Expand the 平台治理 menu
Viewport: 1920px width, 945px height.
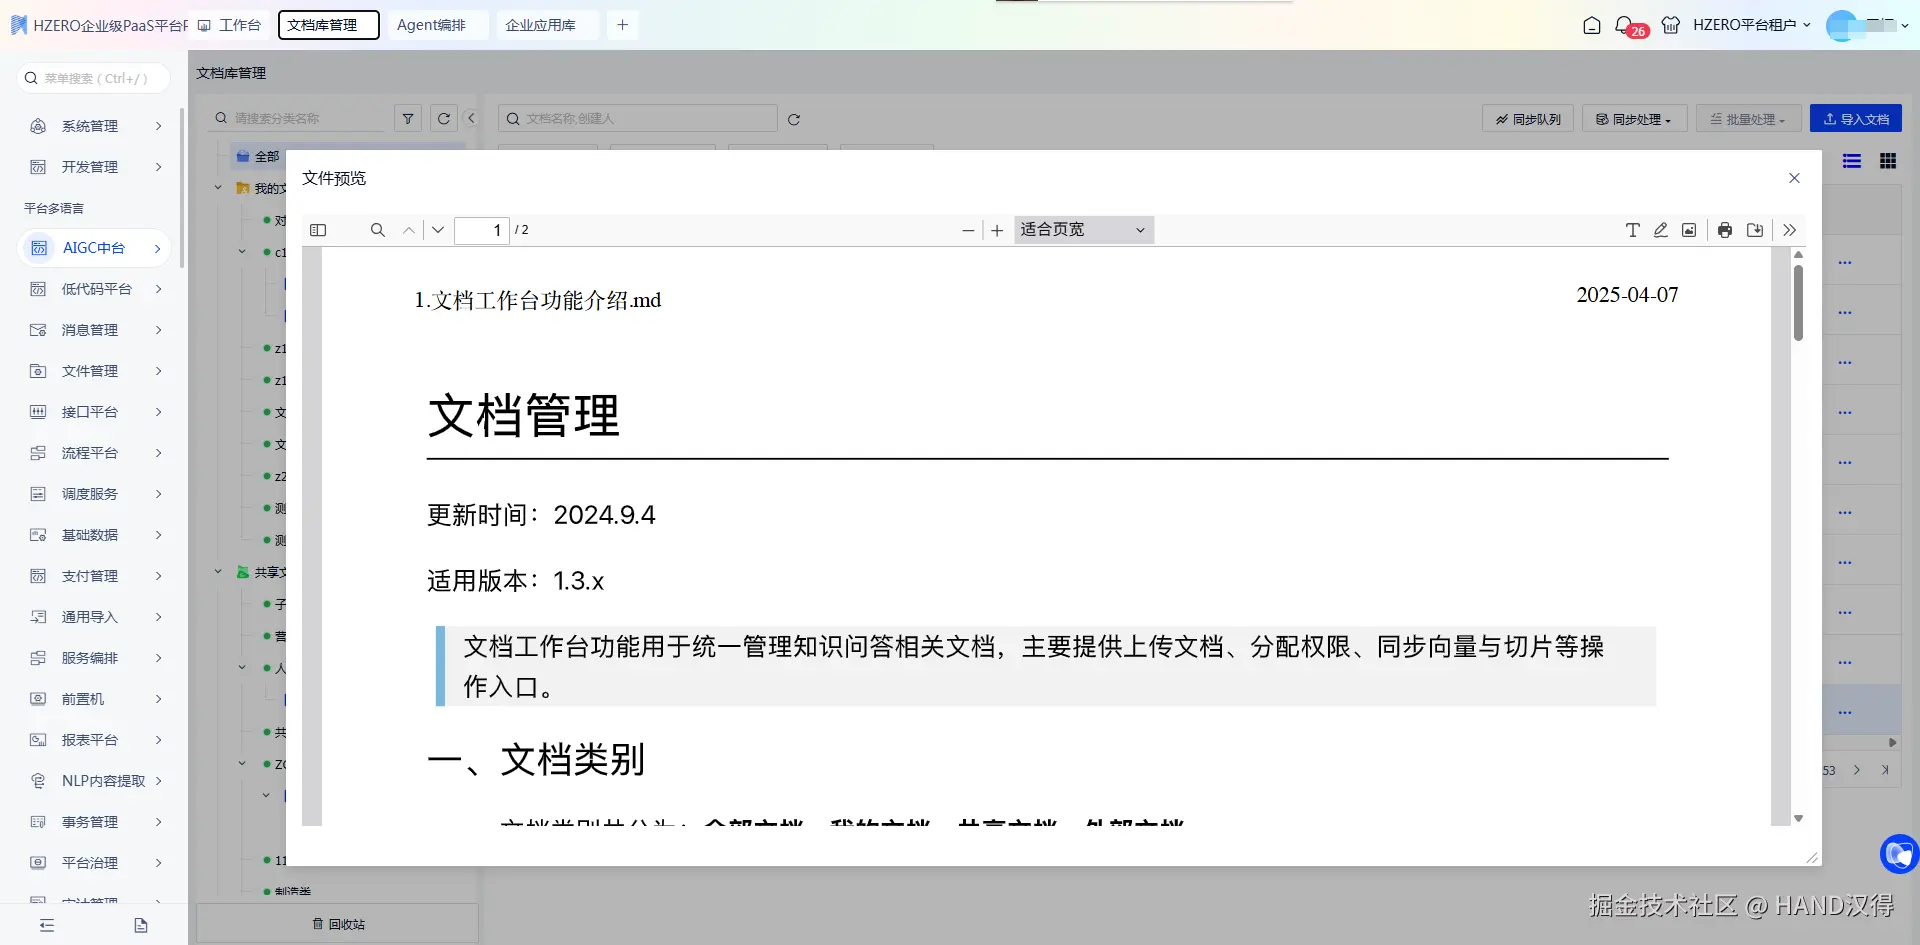coord(95,863)
